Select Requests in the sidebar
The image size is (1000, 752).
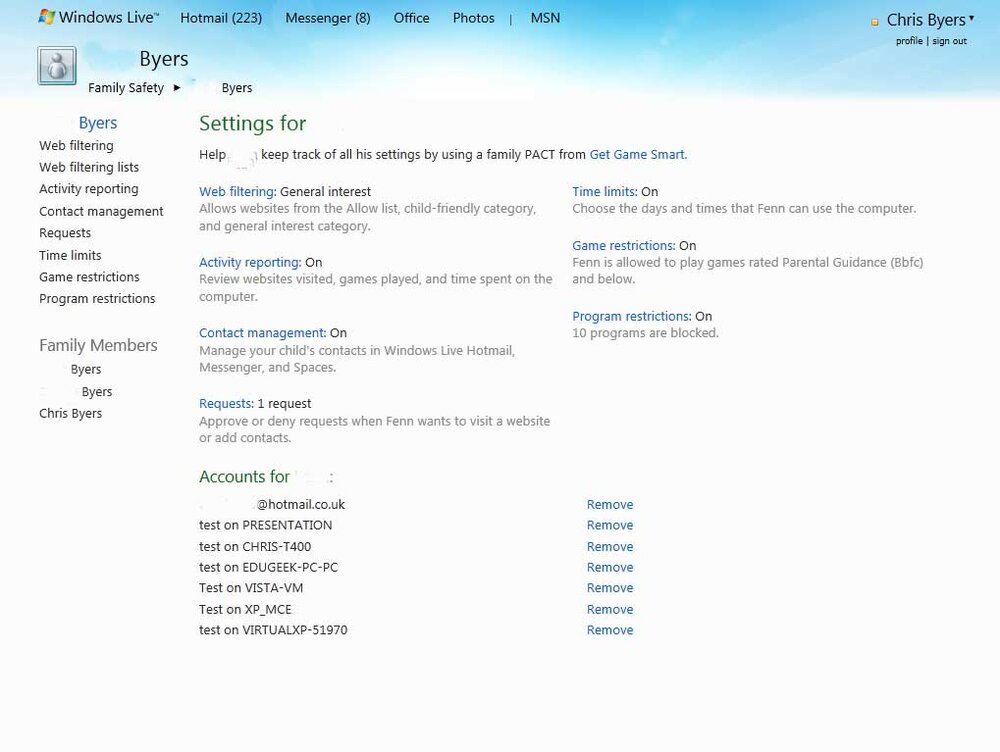pyautogui.click(x=65, y=233)
